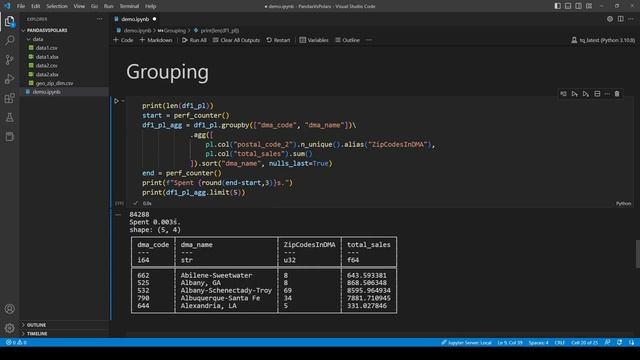640x360 pixels.
Task: Open more cell actions ellipsis
Action: point(607,94)
